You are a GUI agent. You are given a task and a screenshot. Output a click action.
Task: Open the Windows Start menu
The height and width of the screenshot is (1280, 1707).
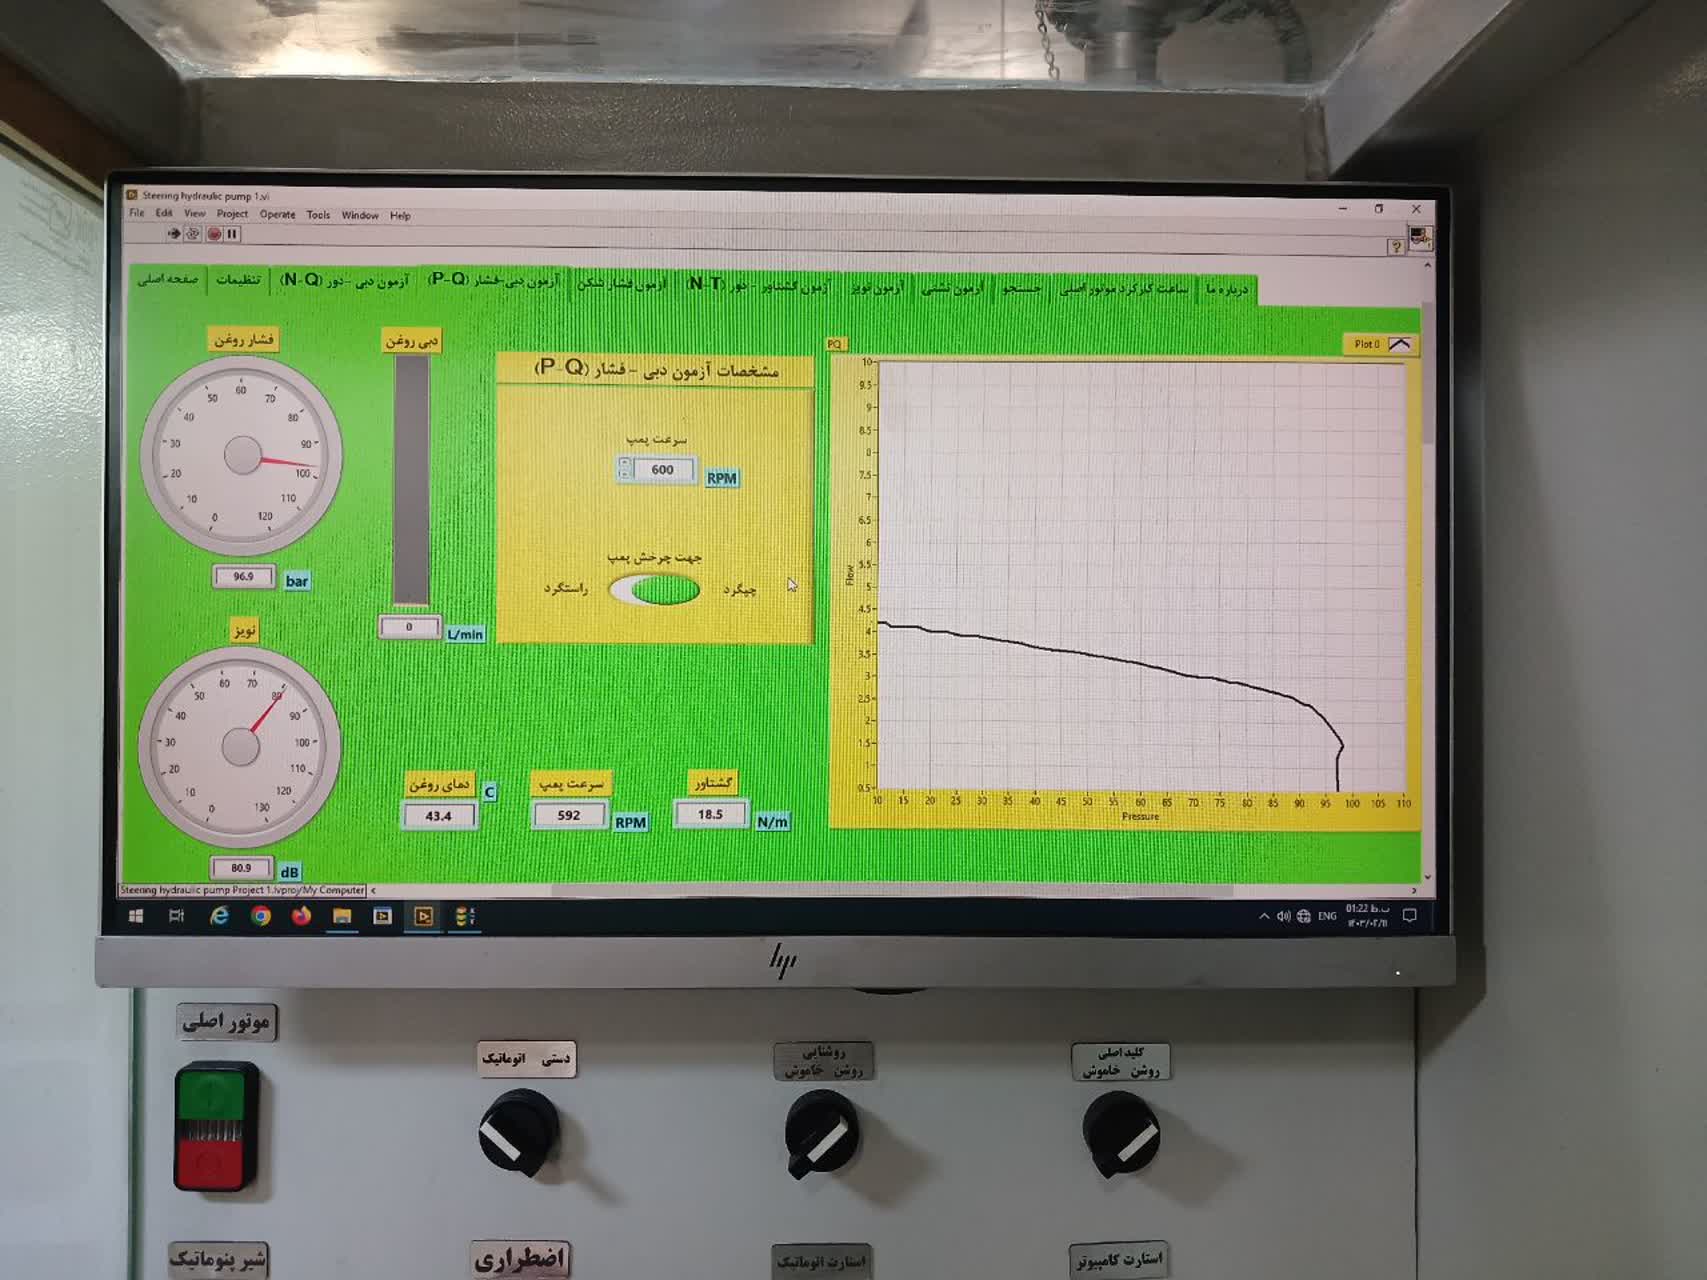coord(136,916)
